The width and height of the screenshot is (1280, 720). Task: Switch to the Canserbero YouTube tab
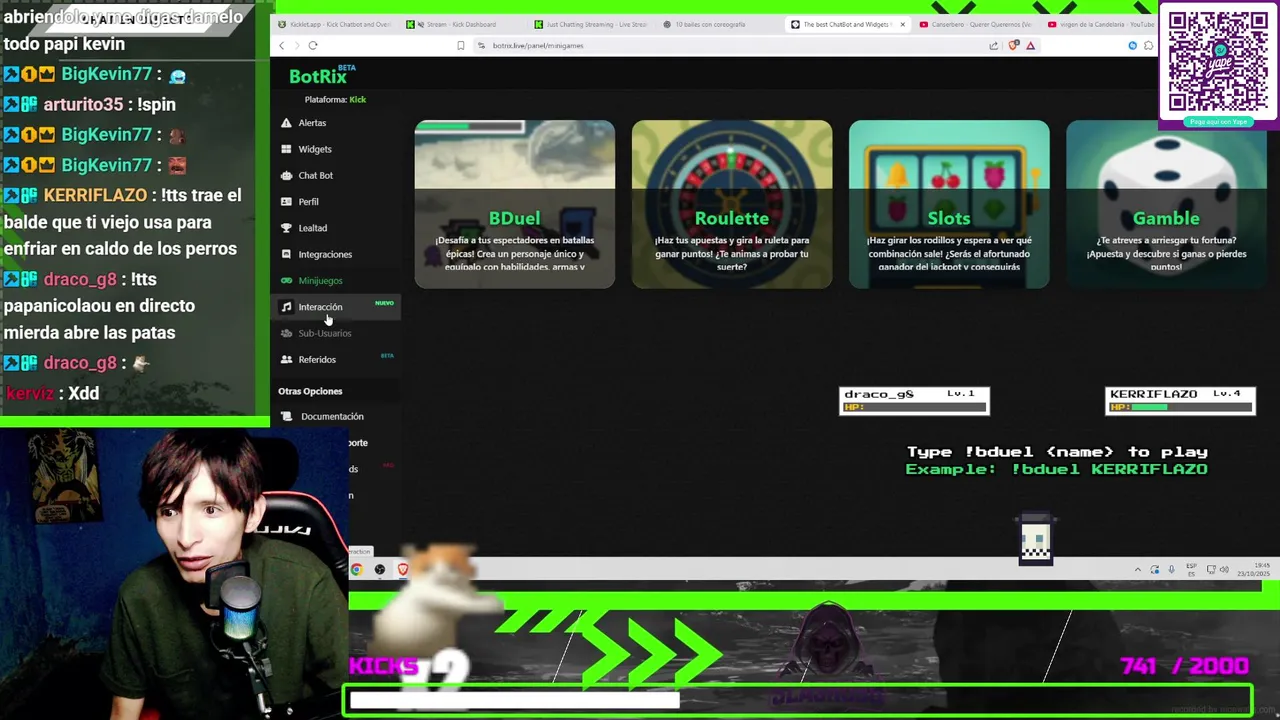[976, 24]
